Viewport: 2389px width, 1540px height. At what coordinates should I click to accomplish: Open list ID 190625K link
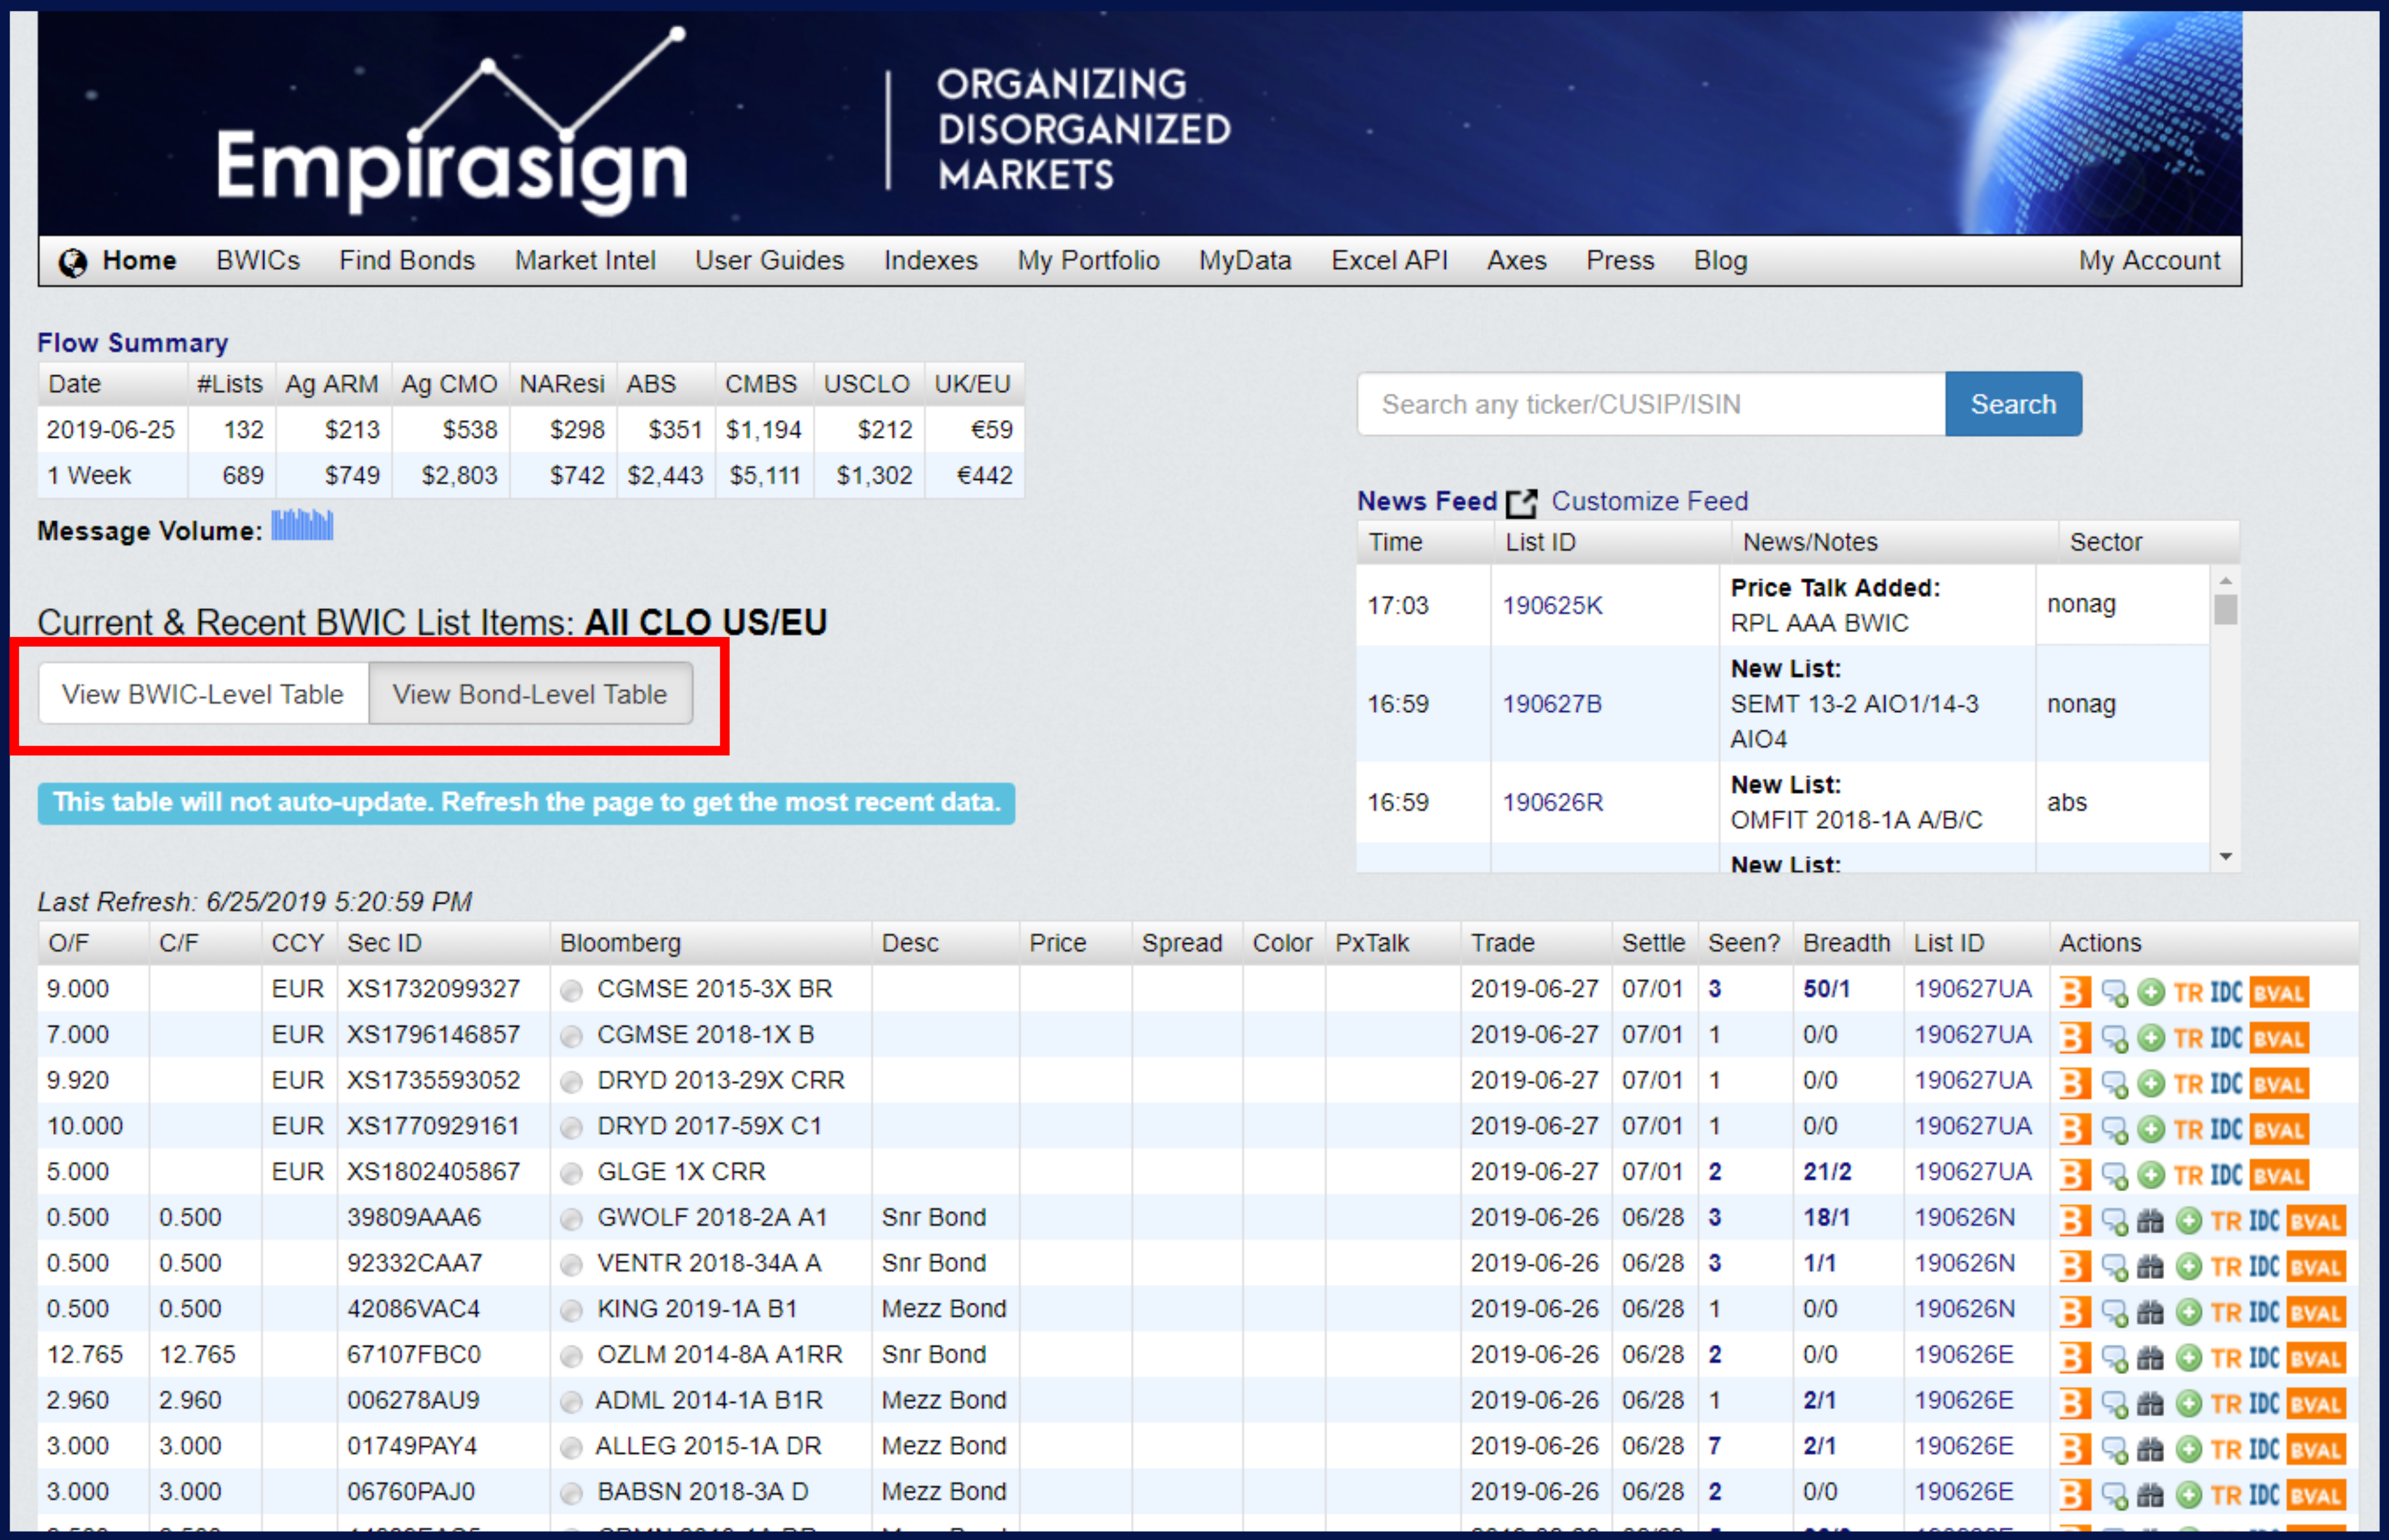(1552, 605)
